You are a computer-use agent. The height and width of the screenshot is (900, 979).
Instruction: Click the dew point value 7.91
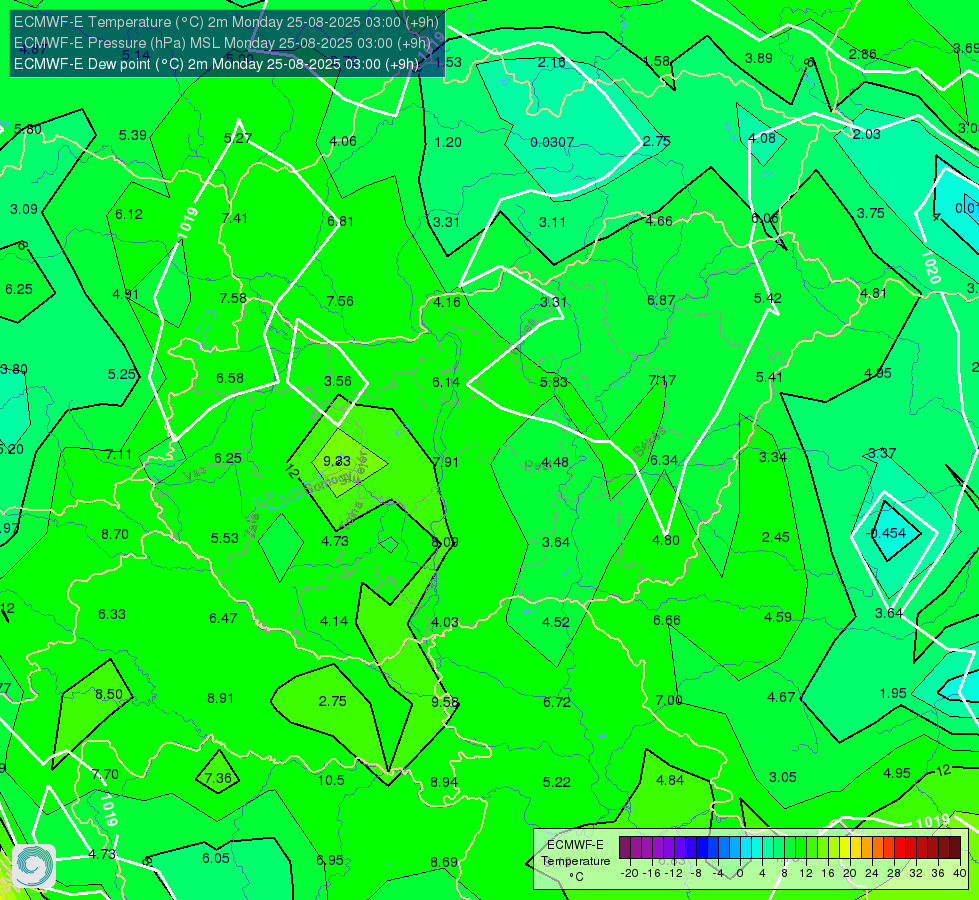tap(445, 462)
